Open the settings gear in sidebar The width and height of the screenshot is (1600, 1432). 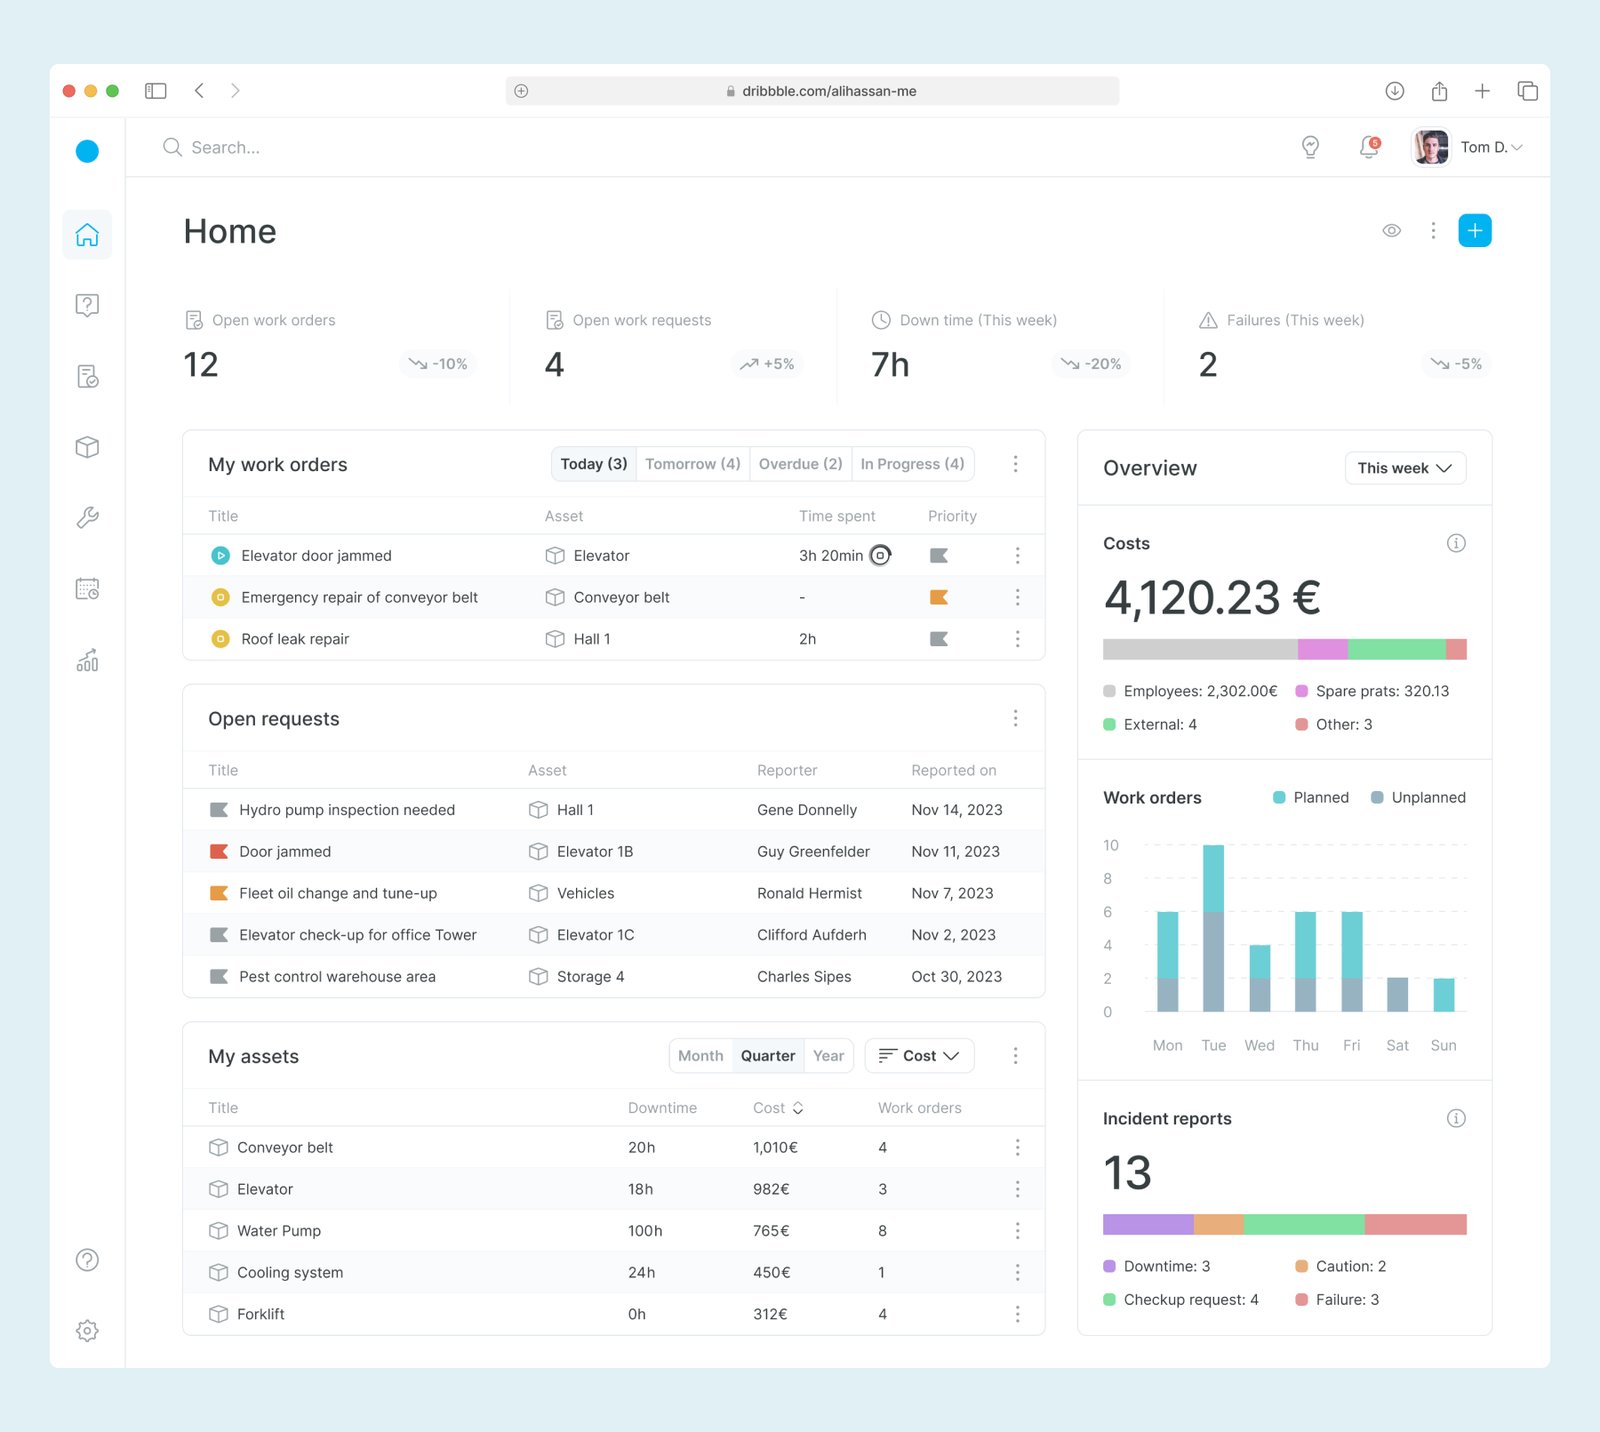click(87, 1331)
